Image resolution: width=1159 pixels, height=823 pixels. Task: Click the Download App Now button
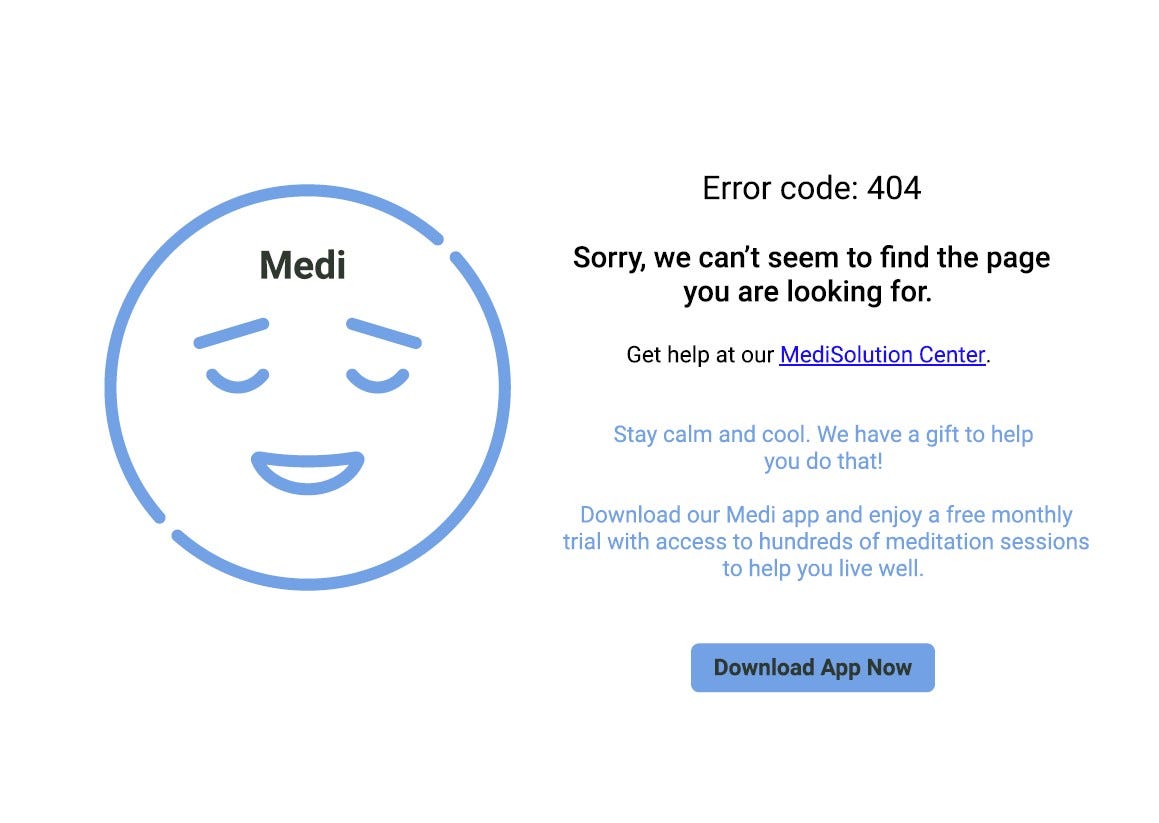pyautogui.click(x=812, y=668)
